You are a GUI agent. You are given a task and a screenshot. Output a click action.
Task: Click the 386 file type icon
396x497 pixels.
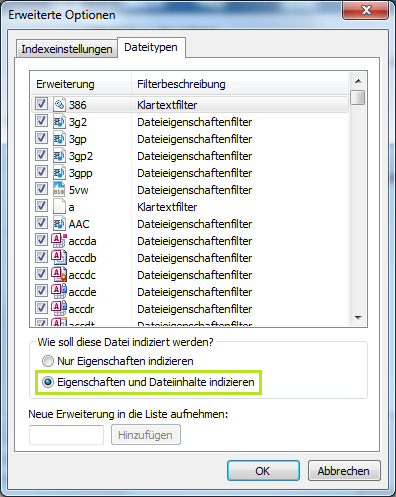(x=59, y=105)
